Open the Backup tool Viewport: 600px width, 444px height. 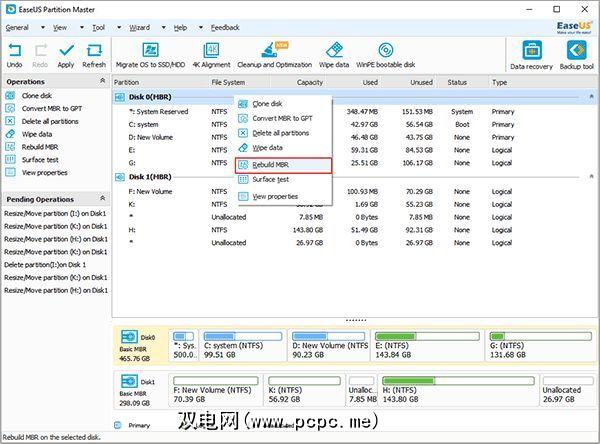pos(575,54)
